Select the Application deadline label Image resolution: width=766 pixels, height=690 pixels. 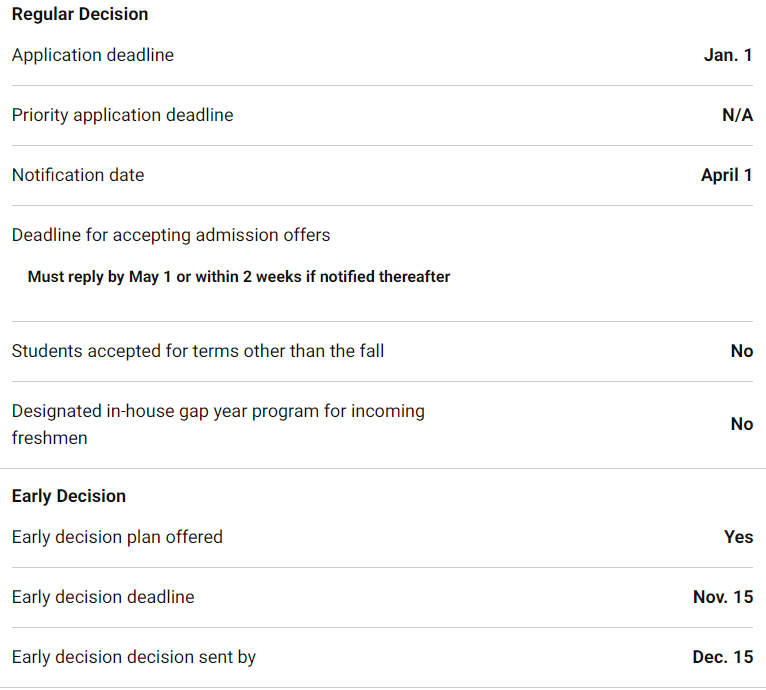(x=93, y=55)
